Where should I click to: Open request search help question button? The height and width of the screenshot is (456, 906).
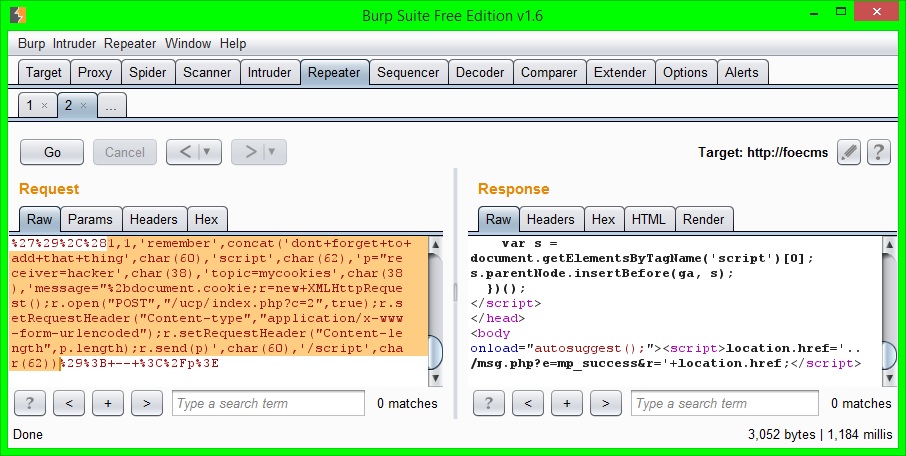29,403
